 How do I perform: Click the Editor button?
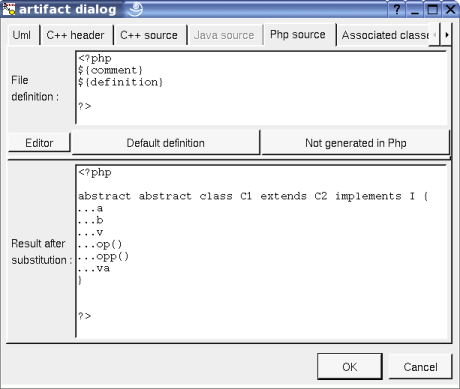[x=39, y=143]
